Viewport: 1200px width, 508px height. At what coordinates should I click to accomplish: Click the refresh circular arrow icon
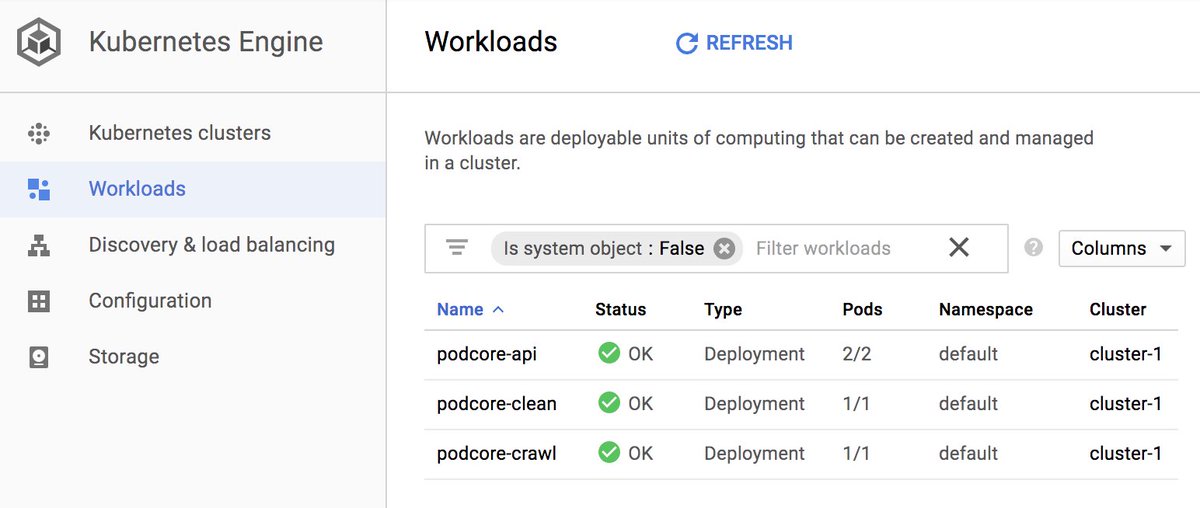coord(686,43)
